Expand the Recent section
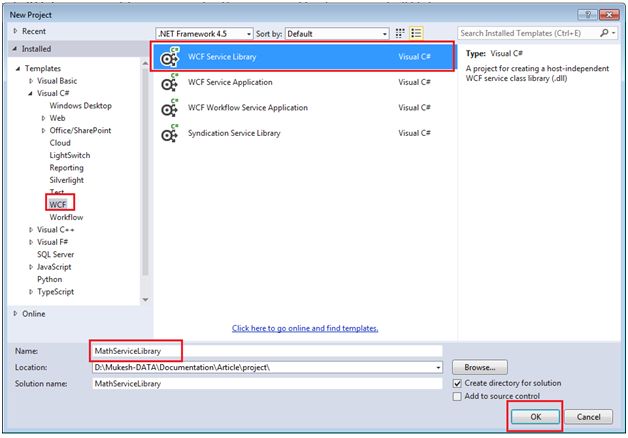628x438 pixels. click(15, 31)
